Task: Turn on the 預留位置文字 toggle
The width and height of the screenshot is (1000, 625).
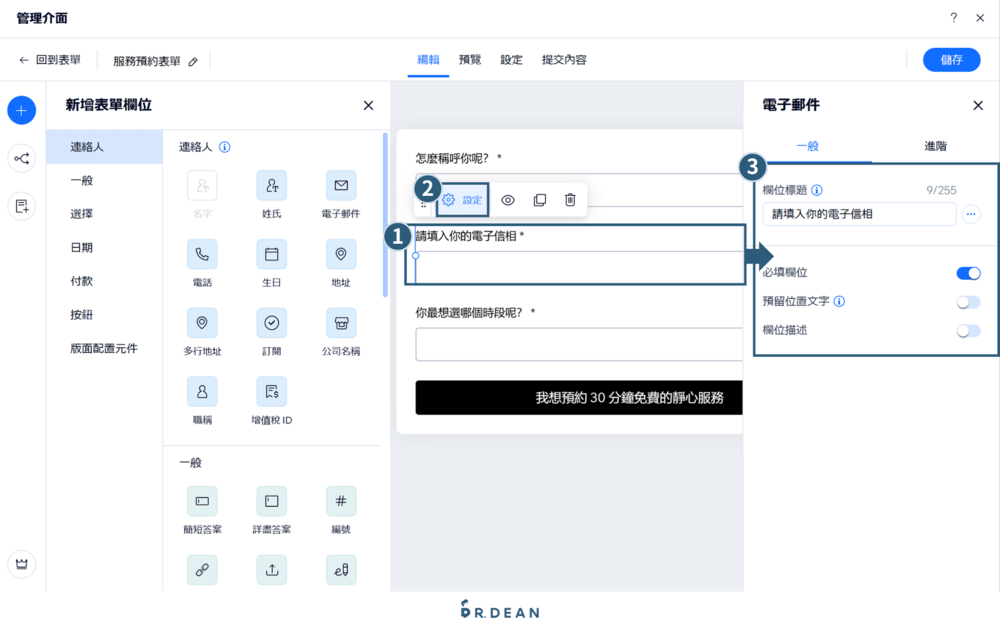Action: (967, 300)
